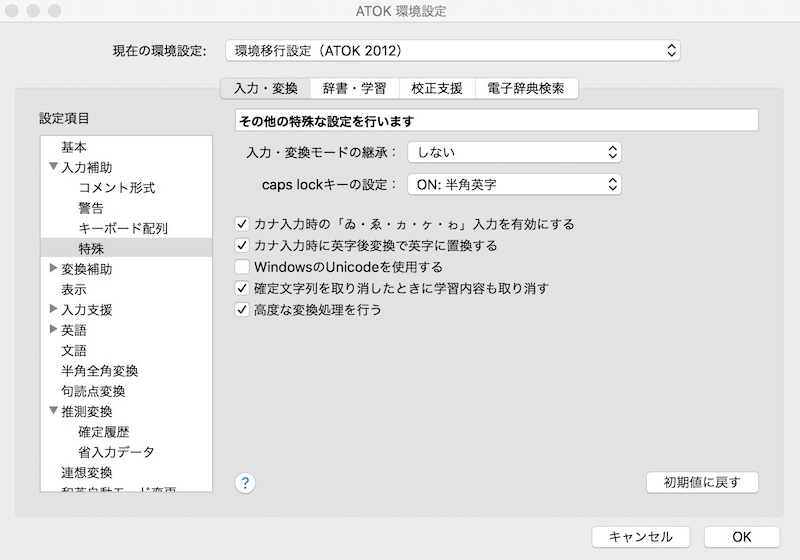
Task: Toggle カナ入力時の「ゐ・ゑ・ヵ・ヶ・ゎ」入力 checkbox
Action: tap(242, 224)
